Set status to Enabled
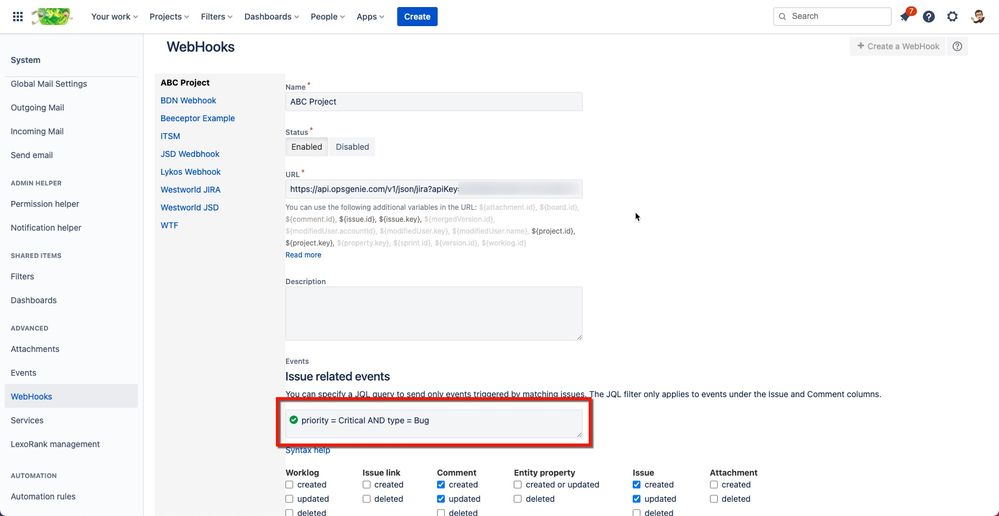Image resolution: width=999 pixels, height=516 pixels. (306, 147)
